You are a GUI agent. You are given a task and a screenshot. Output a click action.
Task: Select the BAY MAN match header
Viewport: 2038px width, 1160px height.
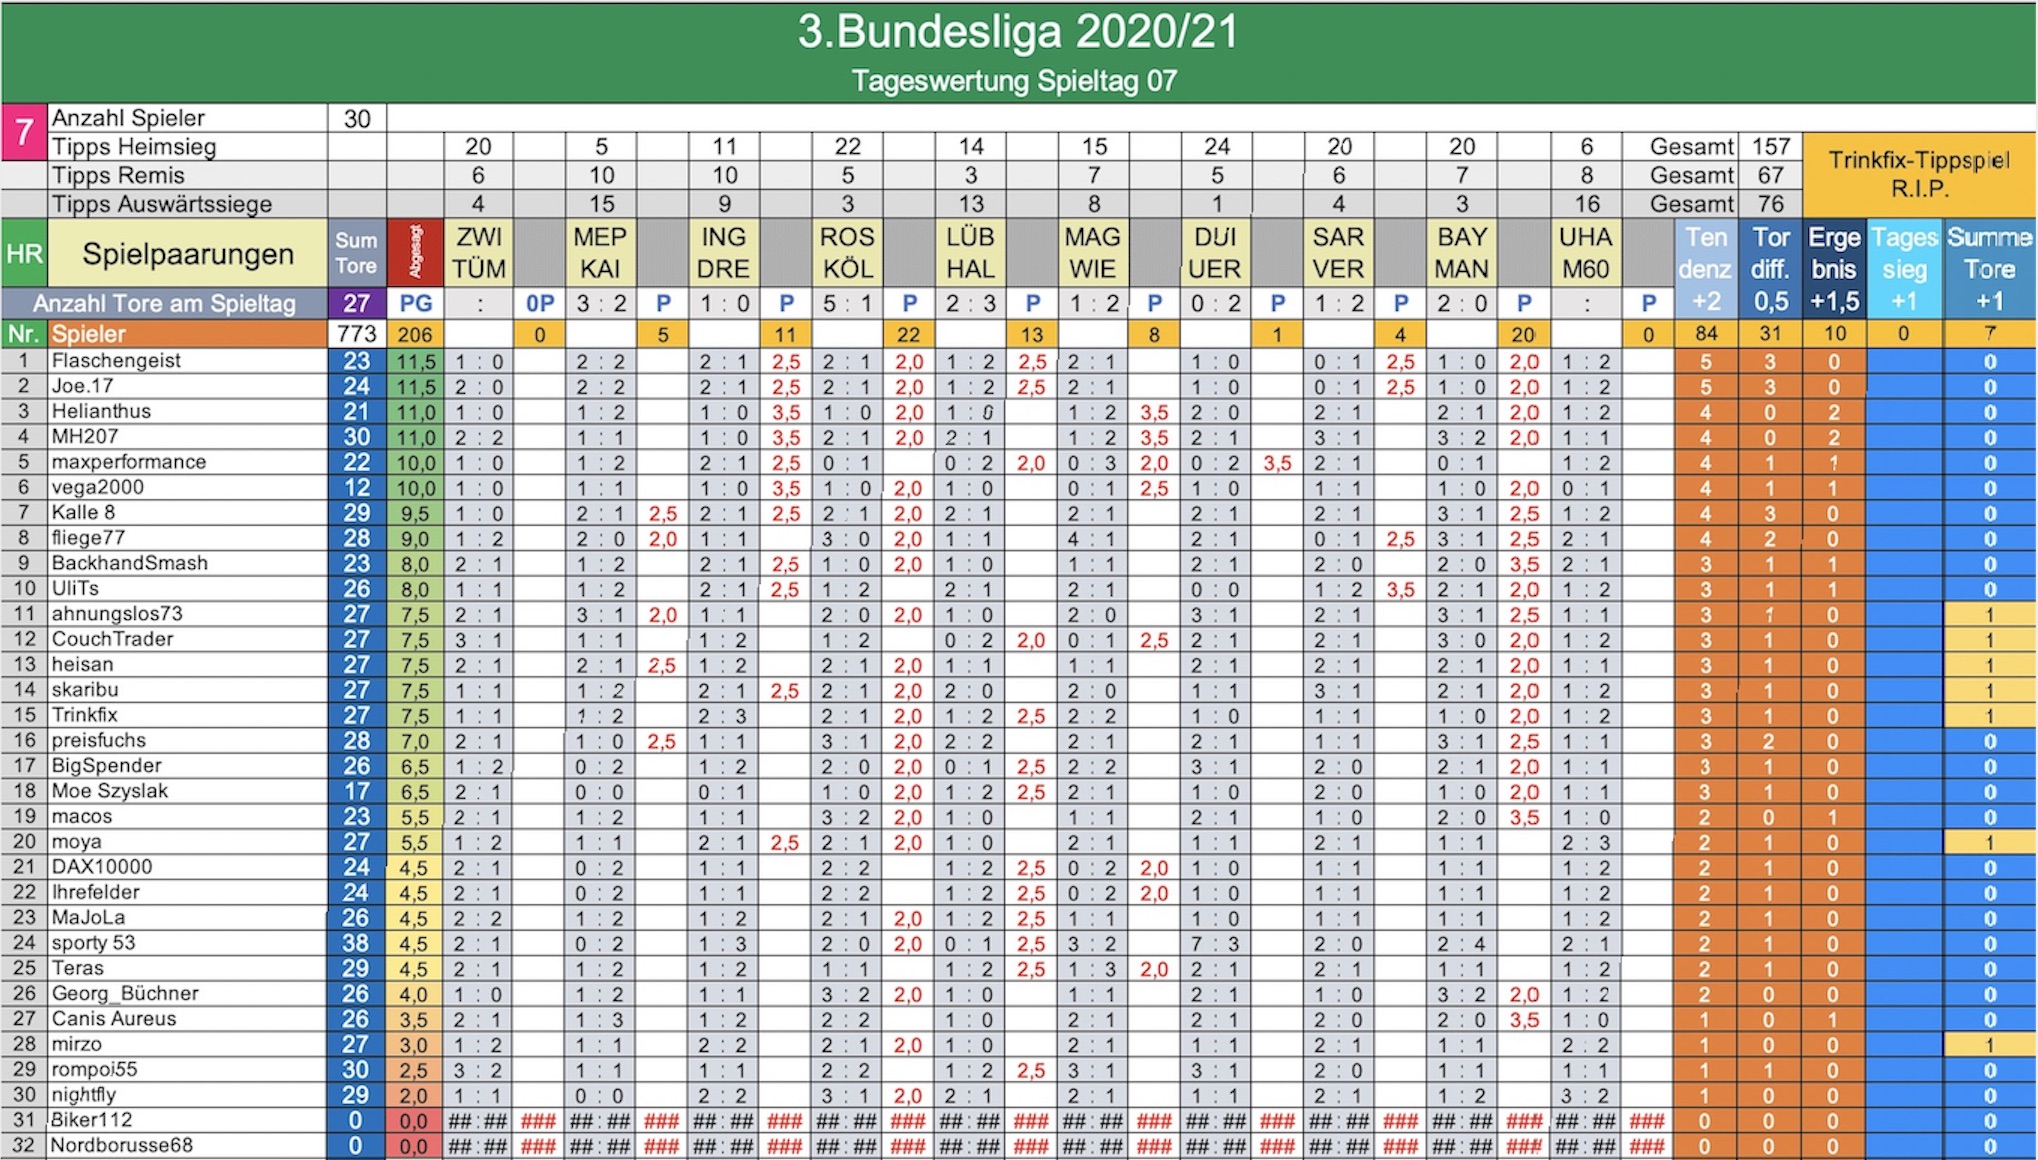[x=1462, y=253]
